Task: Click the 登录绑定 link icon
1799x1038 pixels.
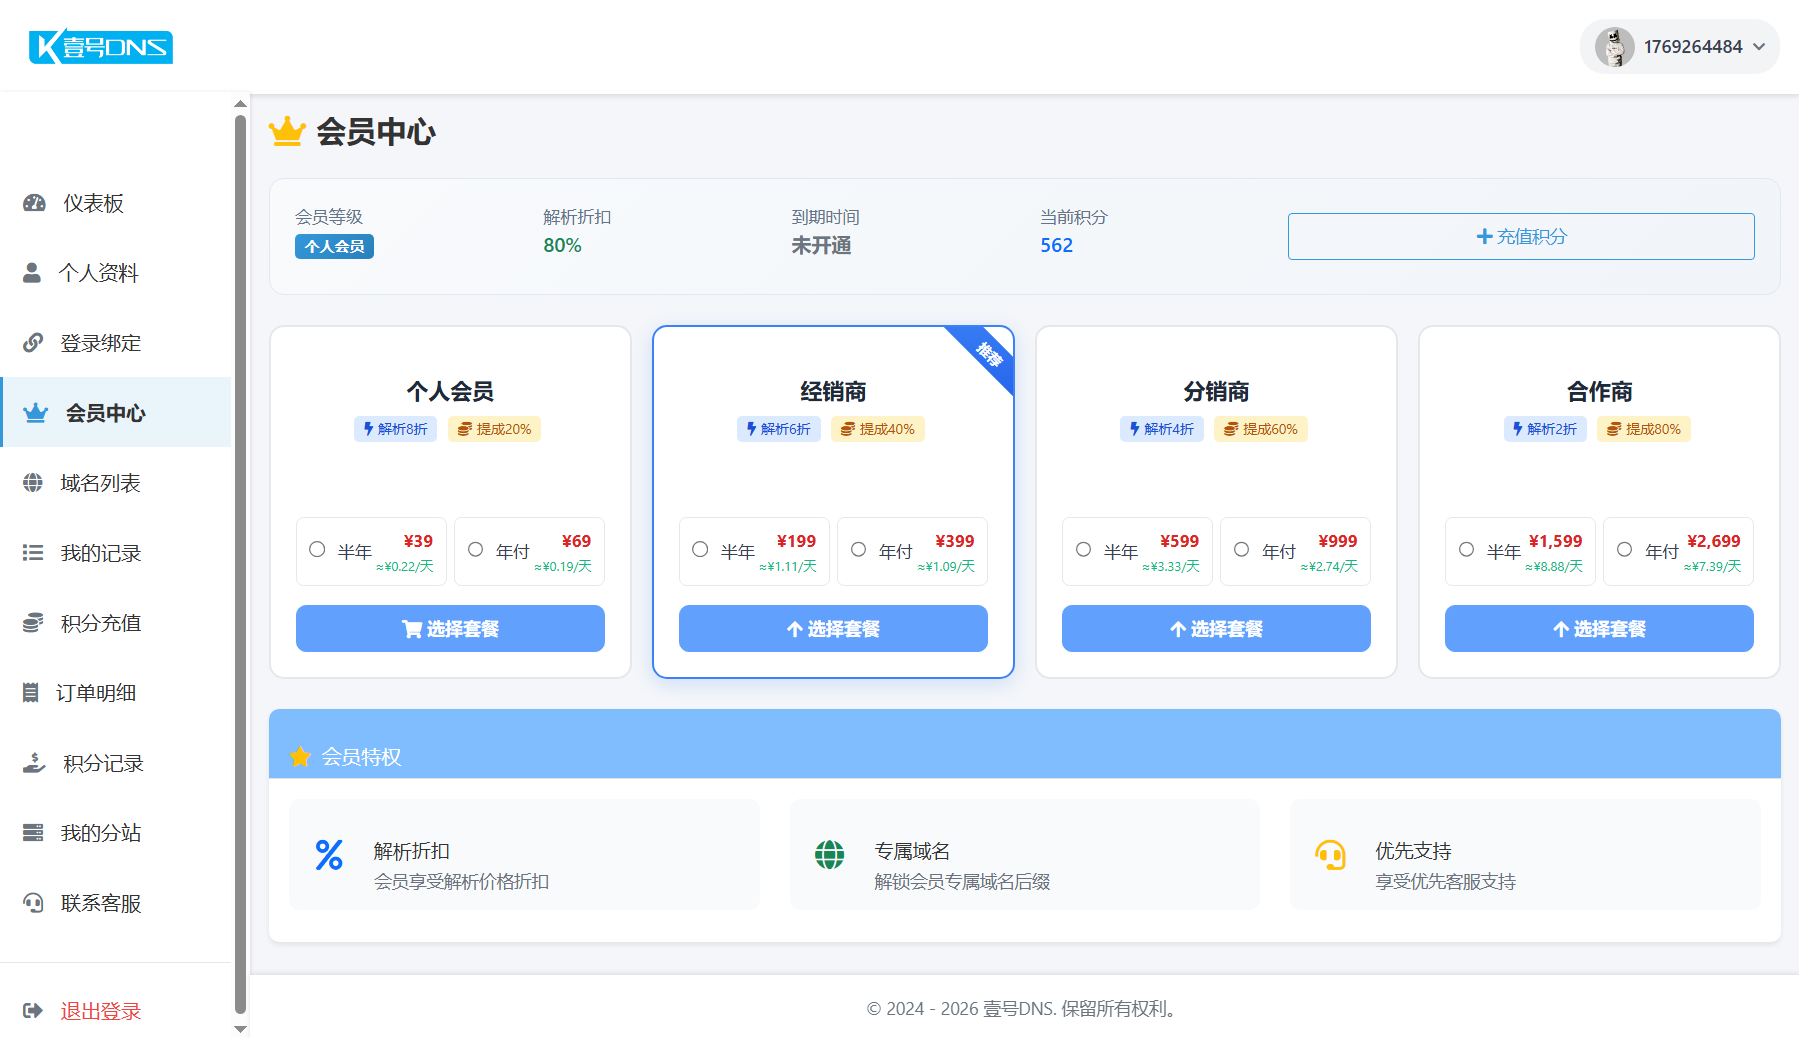Action: pos(33,343)
